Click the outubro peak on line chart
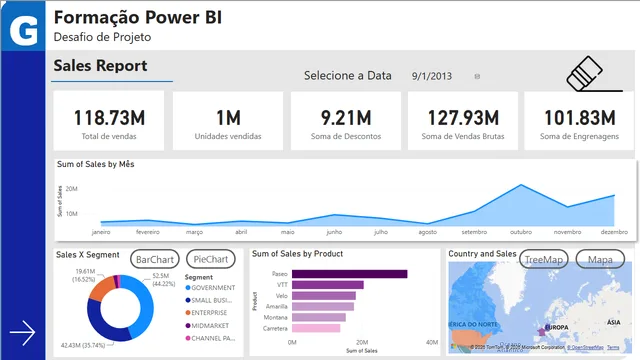 pyautogui.click(x=521, y=185)
